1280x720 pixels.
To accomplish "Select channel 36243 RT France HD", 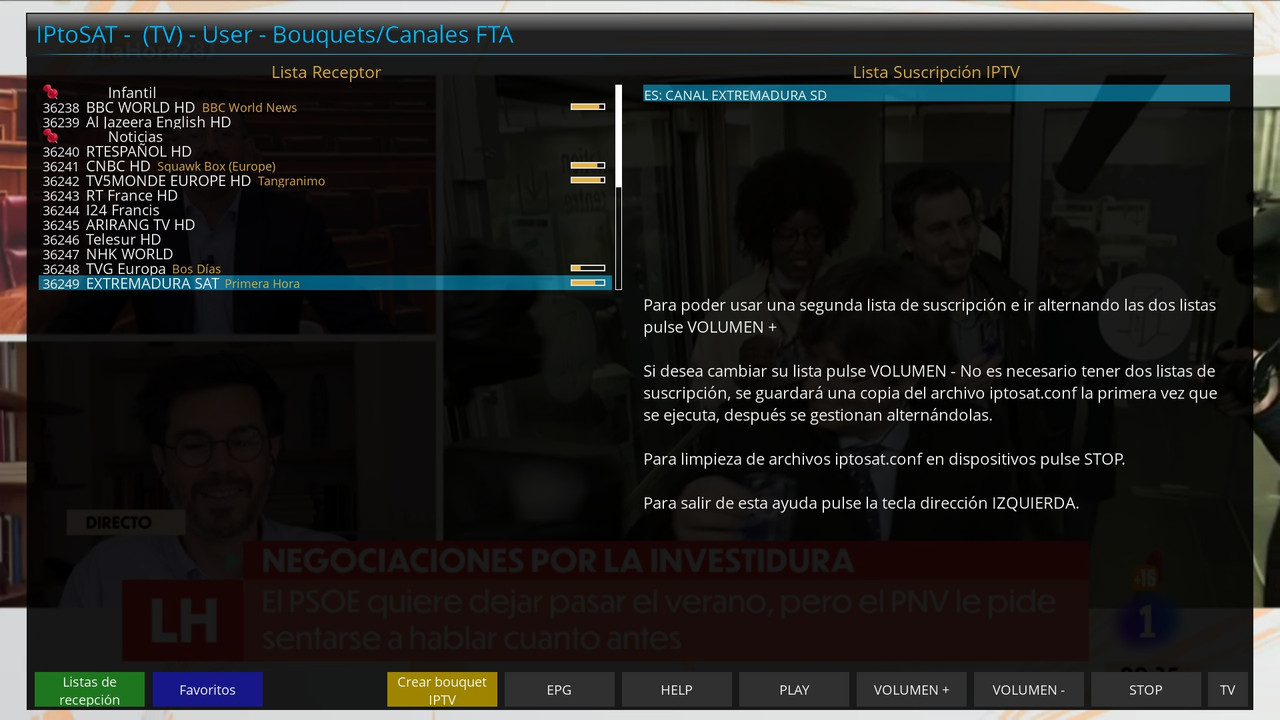I will [x=325, y=196].
